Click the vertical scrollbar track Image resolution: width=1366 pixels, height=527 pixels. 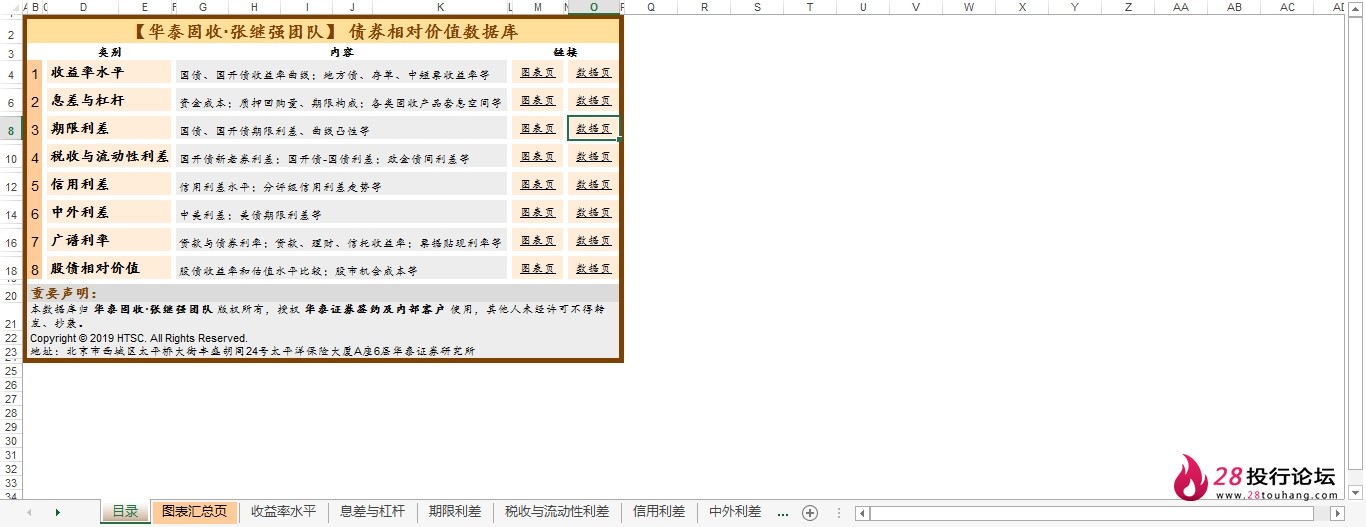tap(1357, 250)
